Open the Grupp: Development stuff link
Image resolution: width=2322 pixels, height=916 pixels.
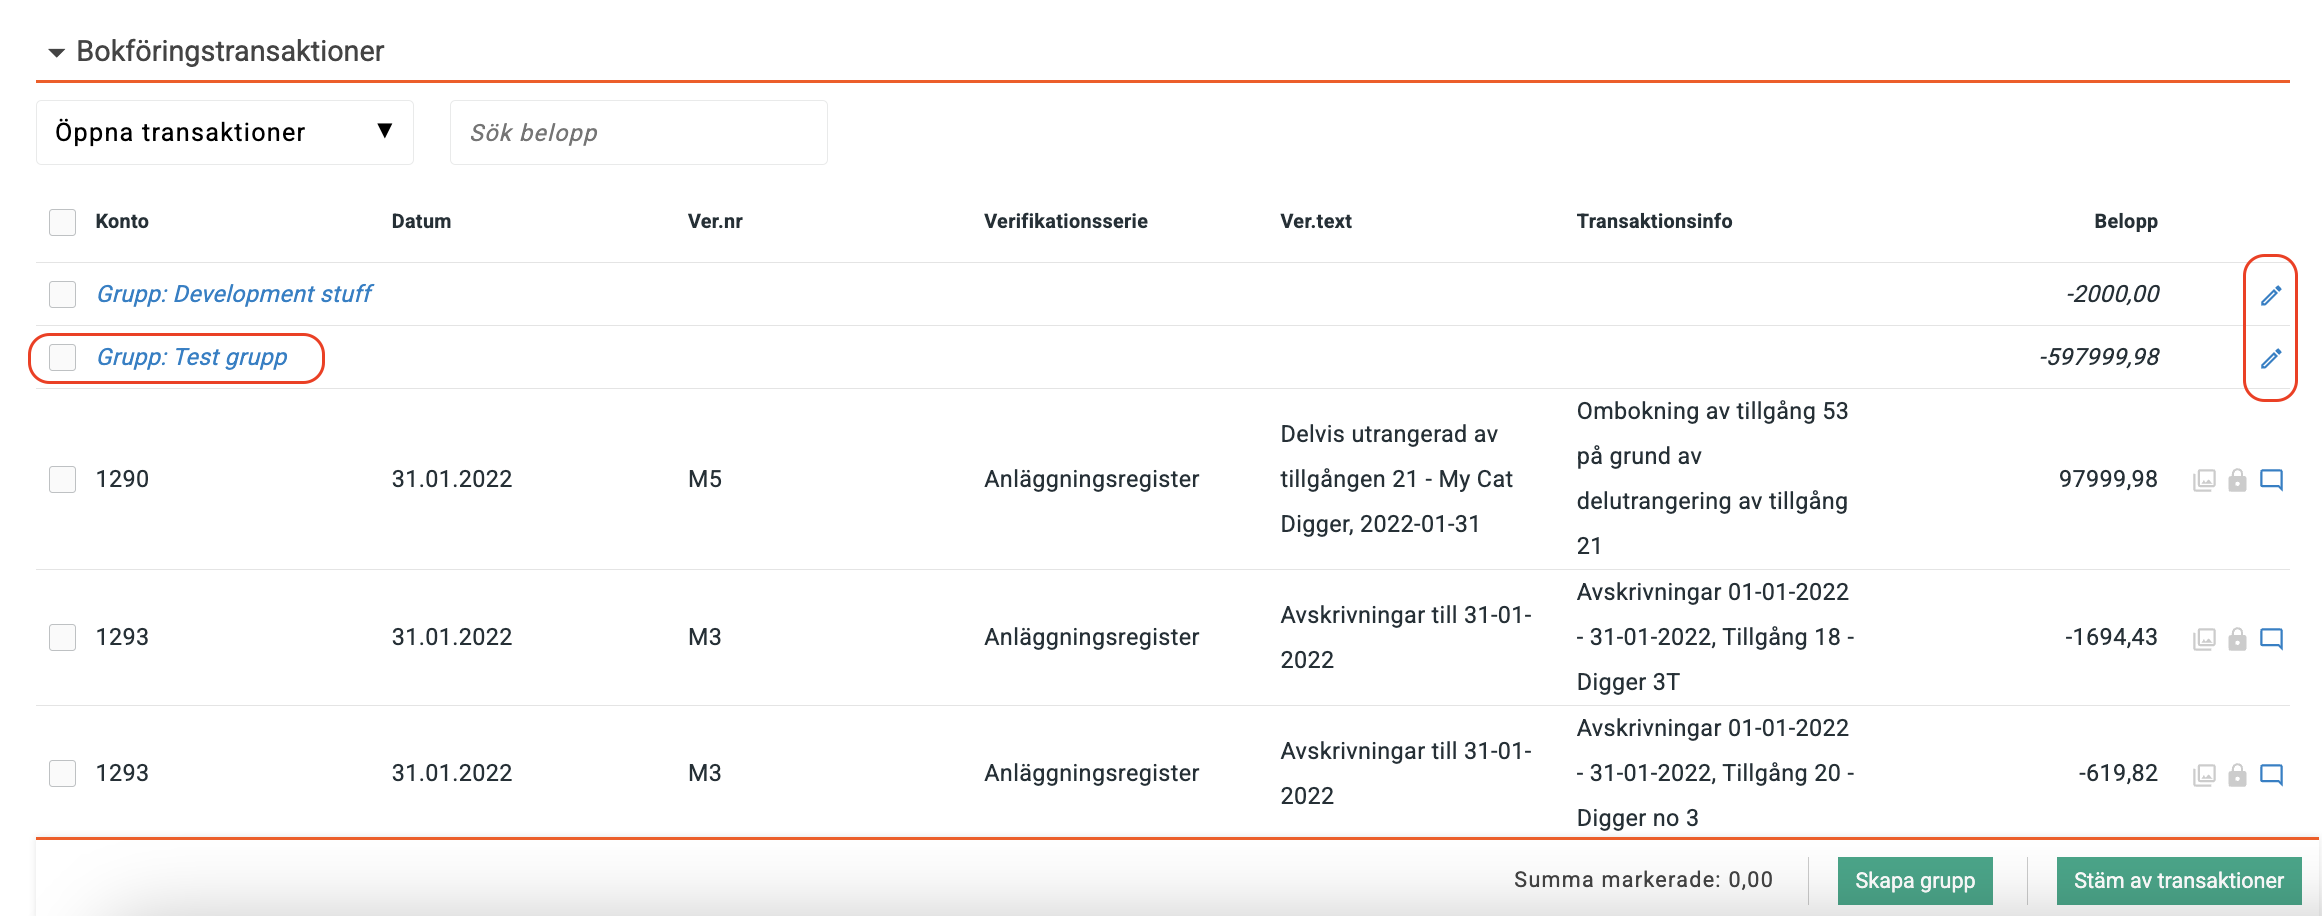234,294
